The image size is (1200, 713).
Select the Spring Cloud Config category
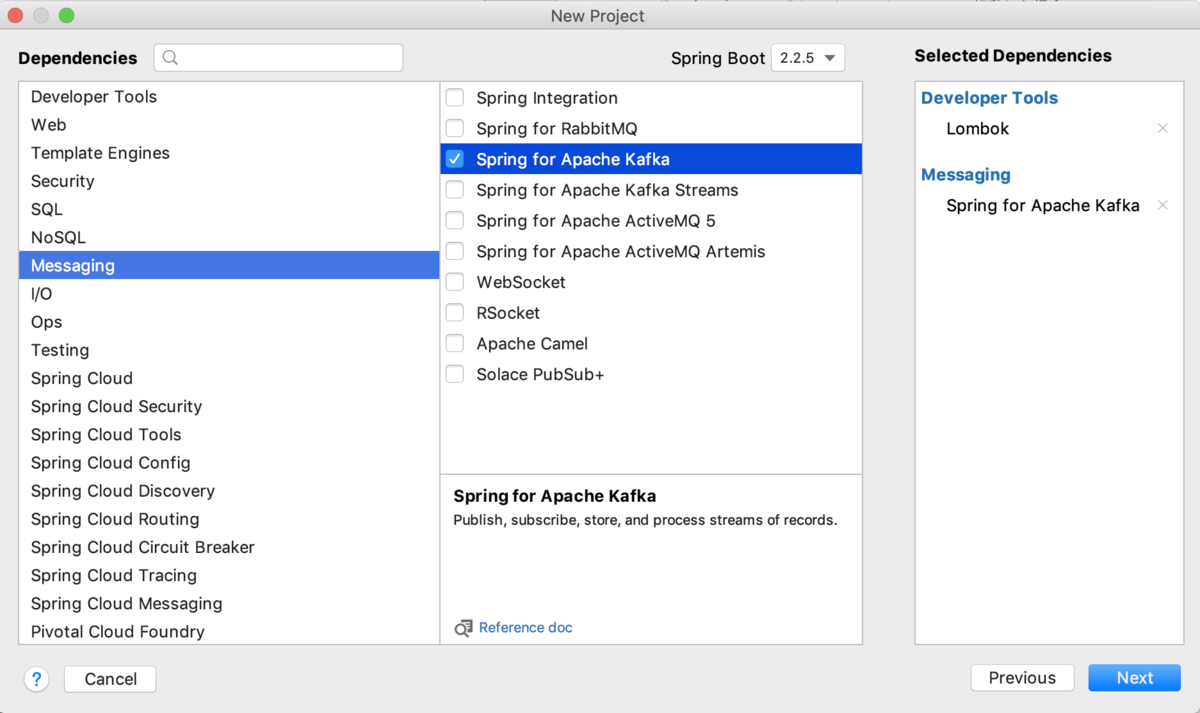[110, 463]
